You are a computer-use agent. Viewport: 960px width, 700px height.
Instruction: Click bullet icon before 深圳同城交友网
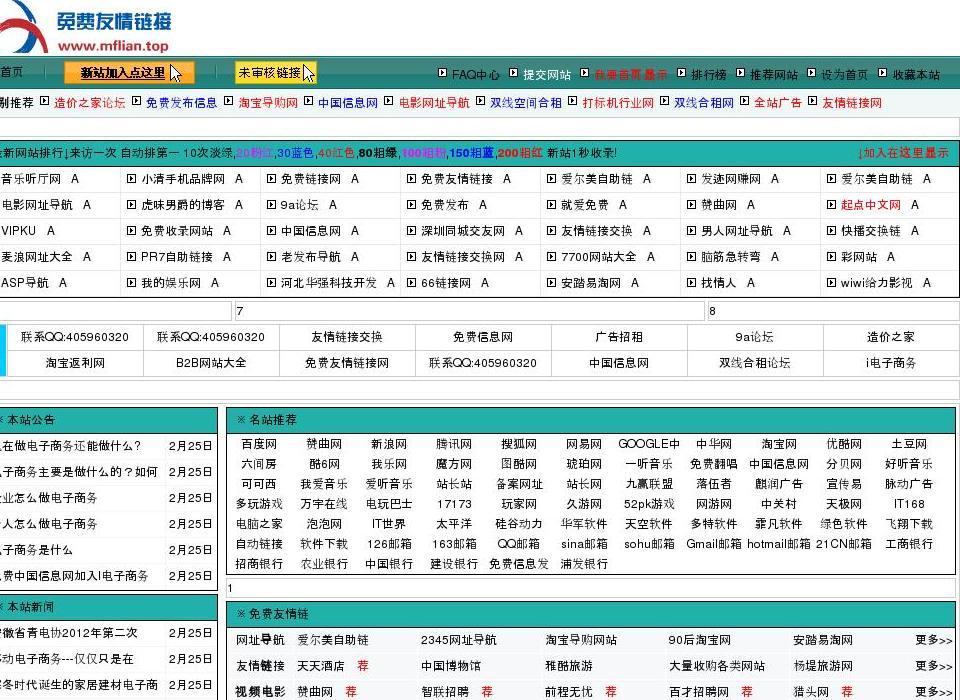pyautogui.click(x=411, y=231)
